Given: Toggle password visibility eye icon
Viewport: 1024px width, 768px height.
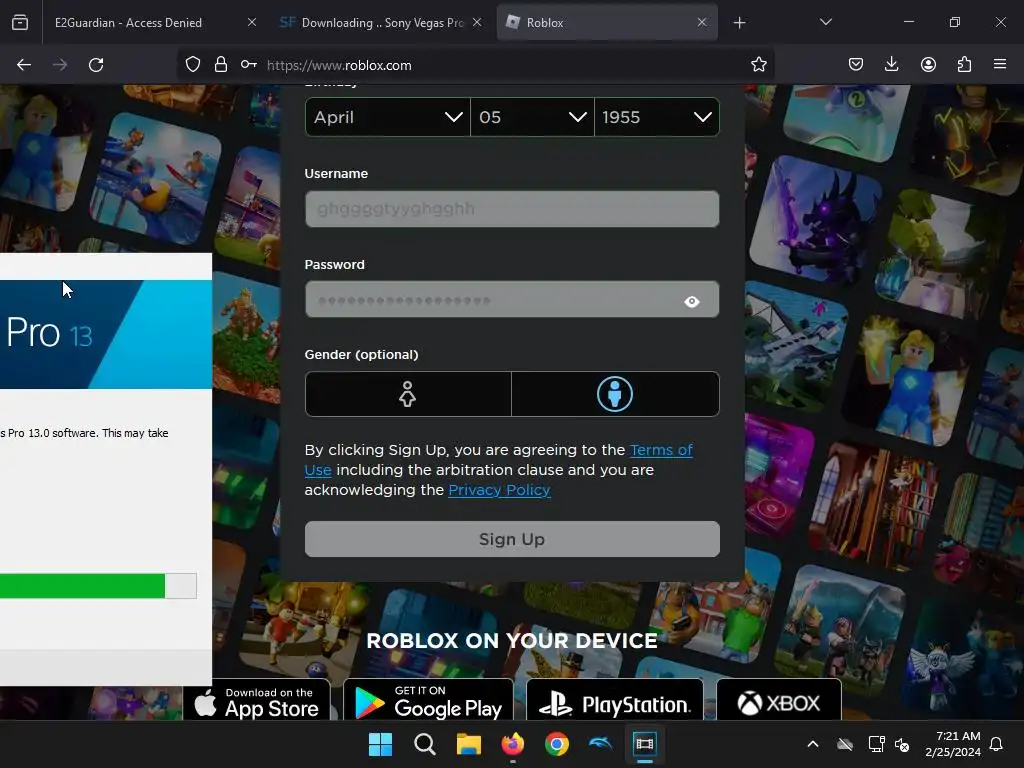Looking at the screenshot, I should (x=692, y=301).
